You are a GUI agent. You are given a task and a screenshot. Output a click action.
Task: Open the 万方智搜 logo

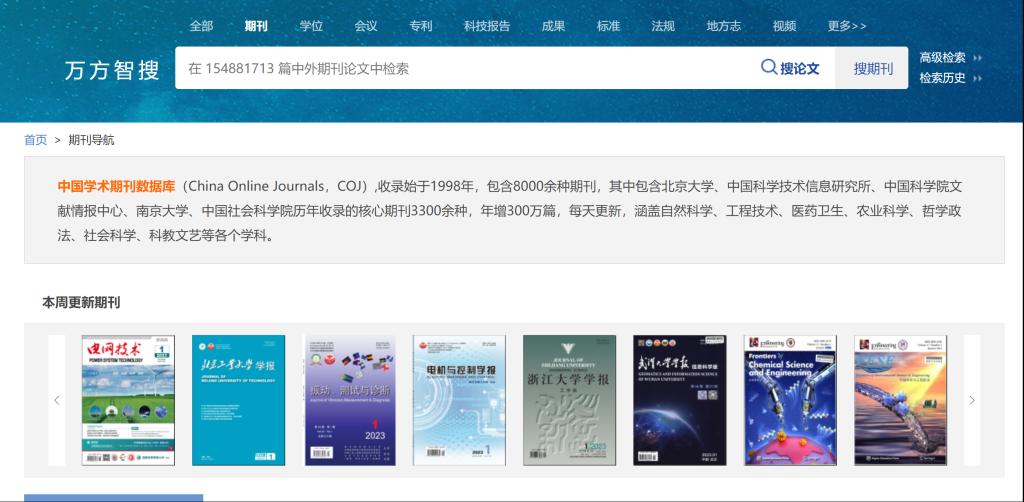pos(112,70)
